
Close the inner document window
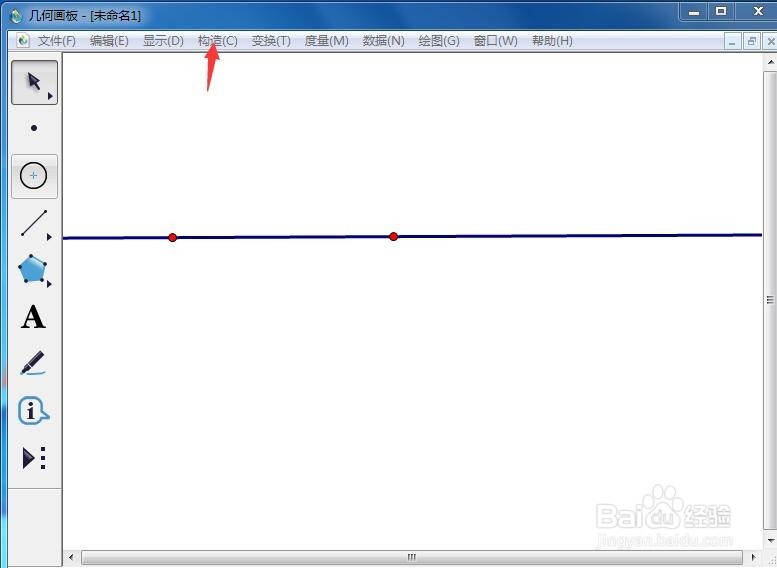[x=771, y=42]
